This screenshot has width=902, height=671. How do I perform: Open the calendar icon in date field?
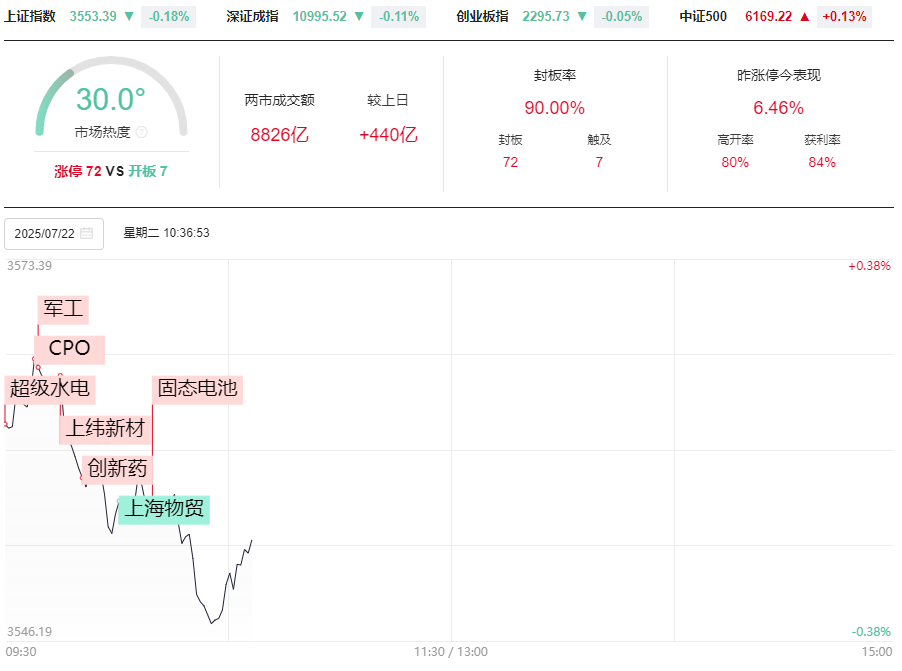click(x=87, y=234)
